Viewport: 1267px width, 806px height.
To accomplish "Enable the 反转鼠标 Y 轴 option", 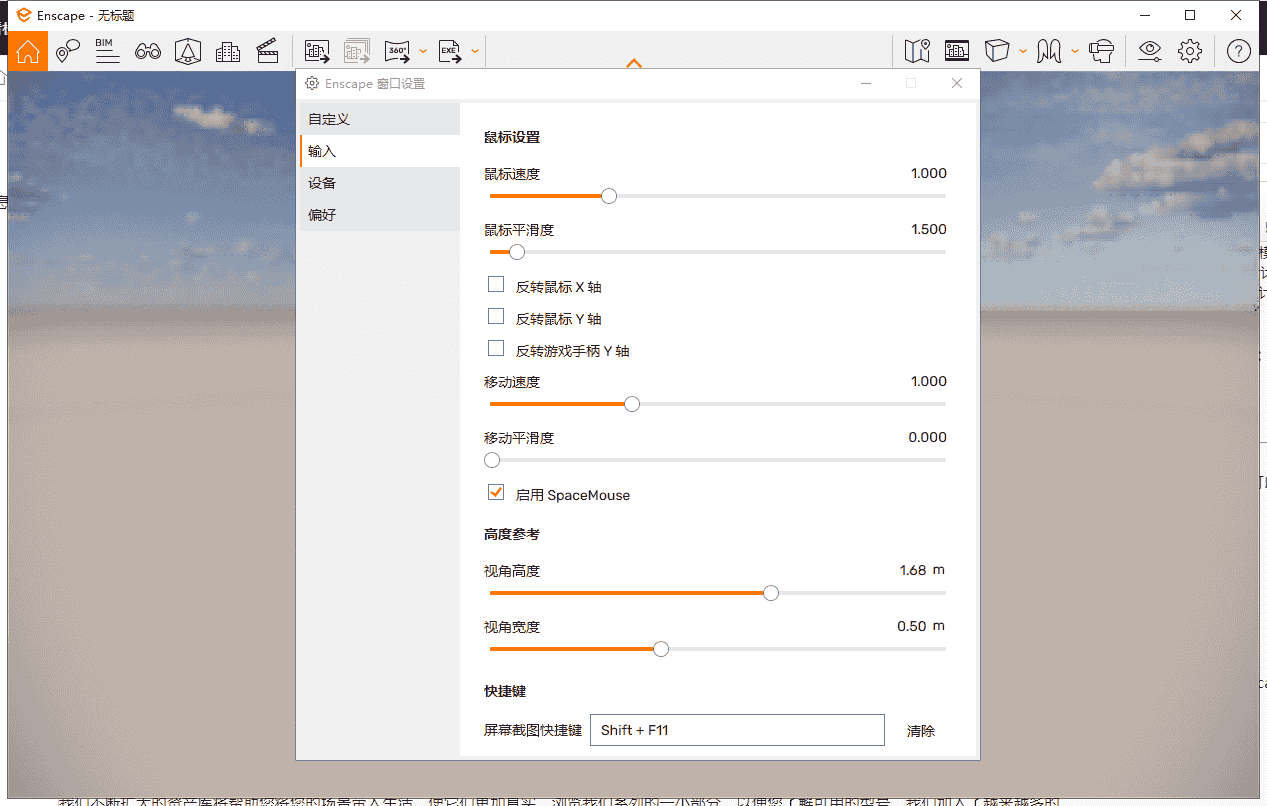I will (x=496, y=317).
